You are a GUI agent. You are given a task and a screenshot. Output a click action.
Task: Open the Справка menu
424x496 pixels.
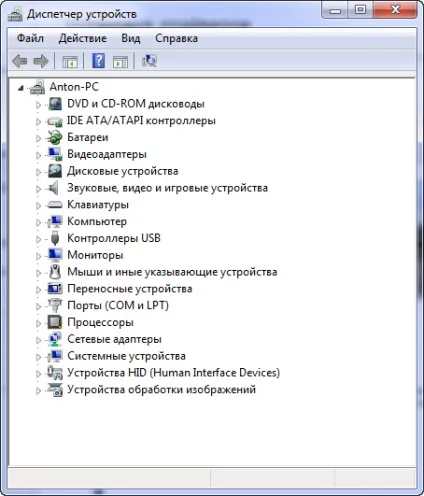176,38
